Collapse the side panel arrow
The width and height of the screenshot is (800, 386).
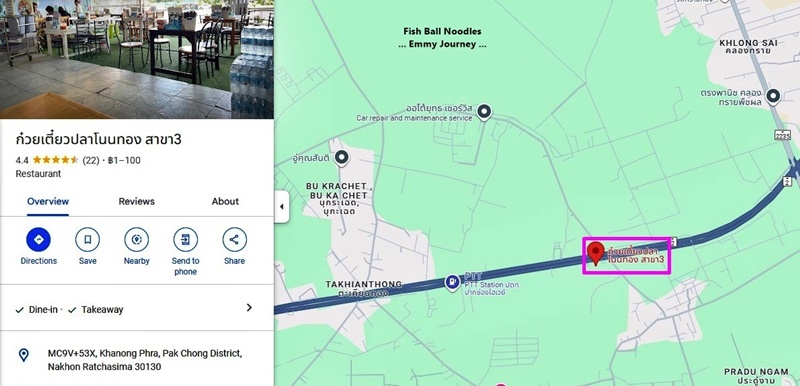pyautogui.click(x=282, y=207)
